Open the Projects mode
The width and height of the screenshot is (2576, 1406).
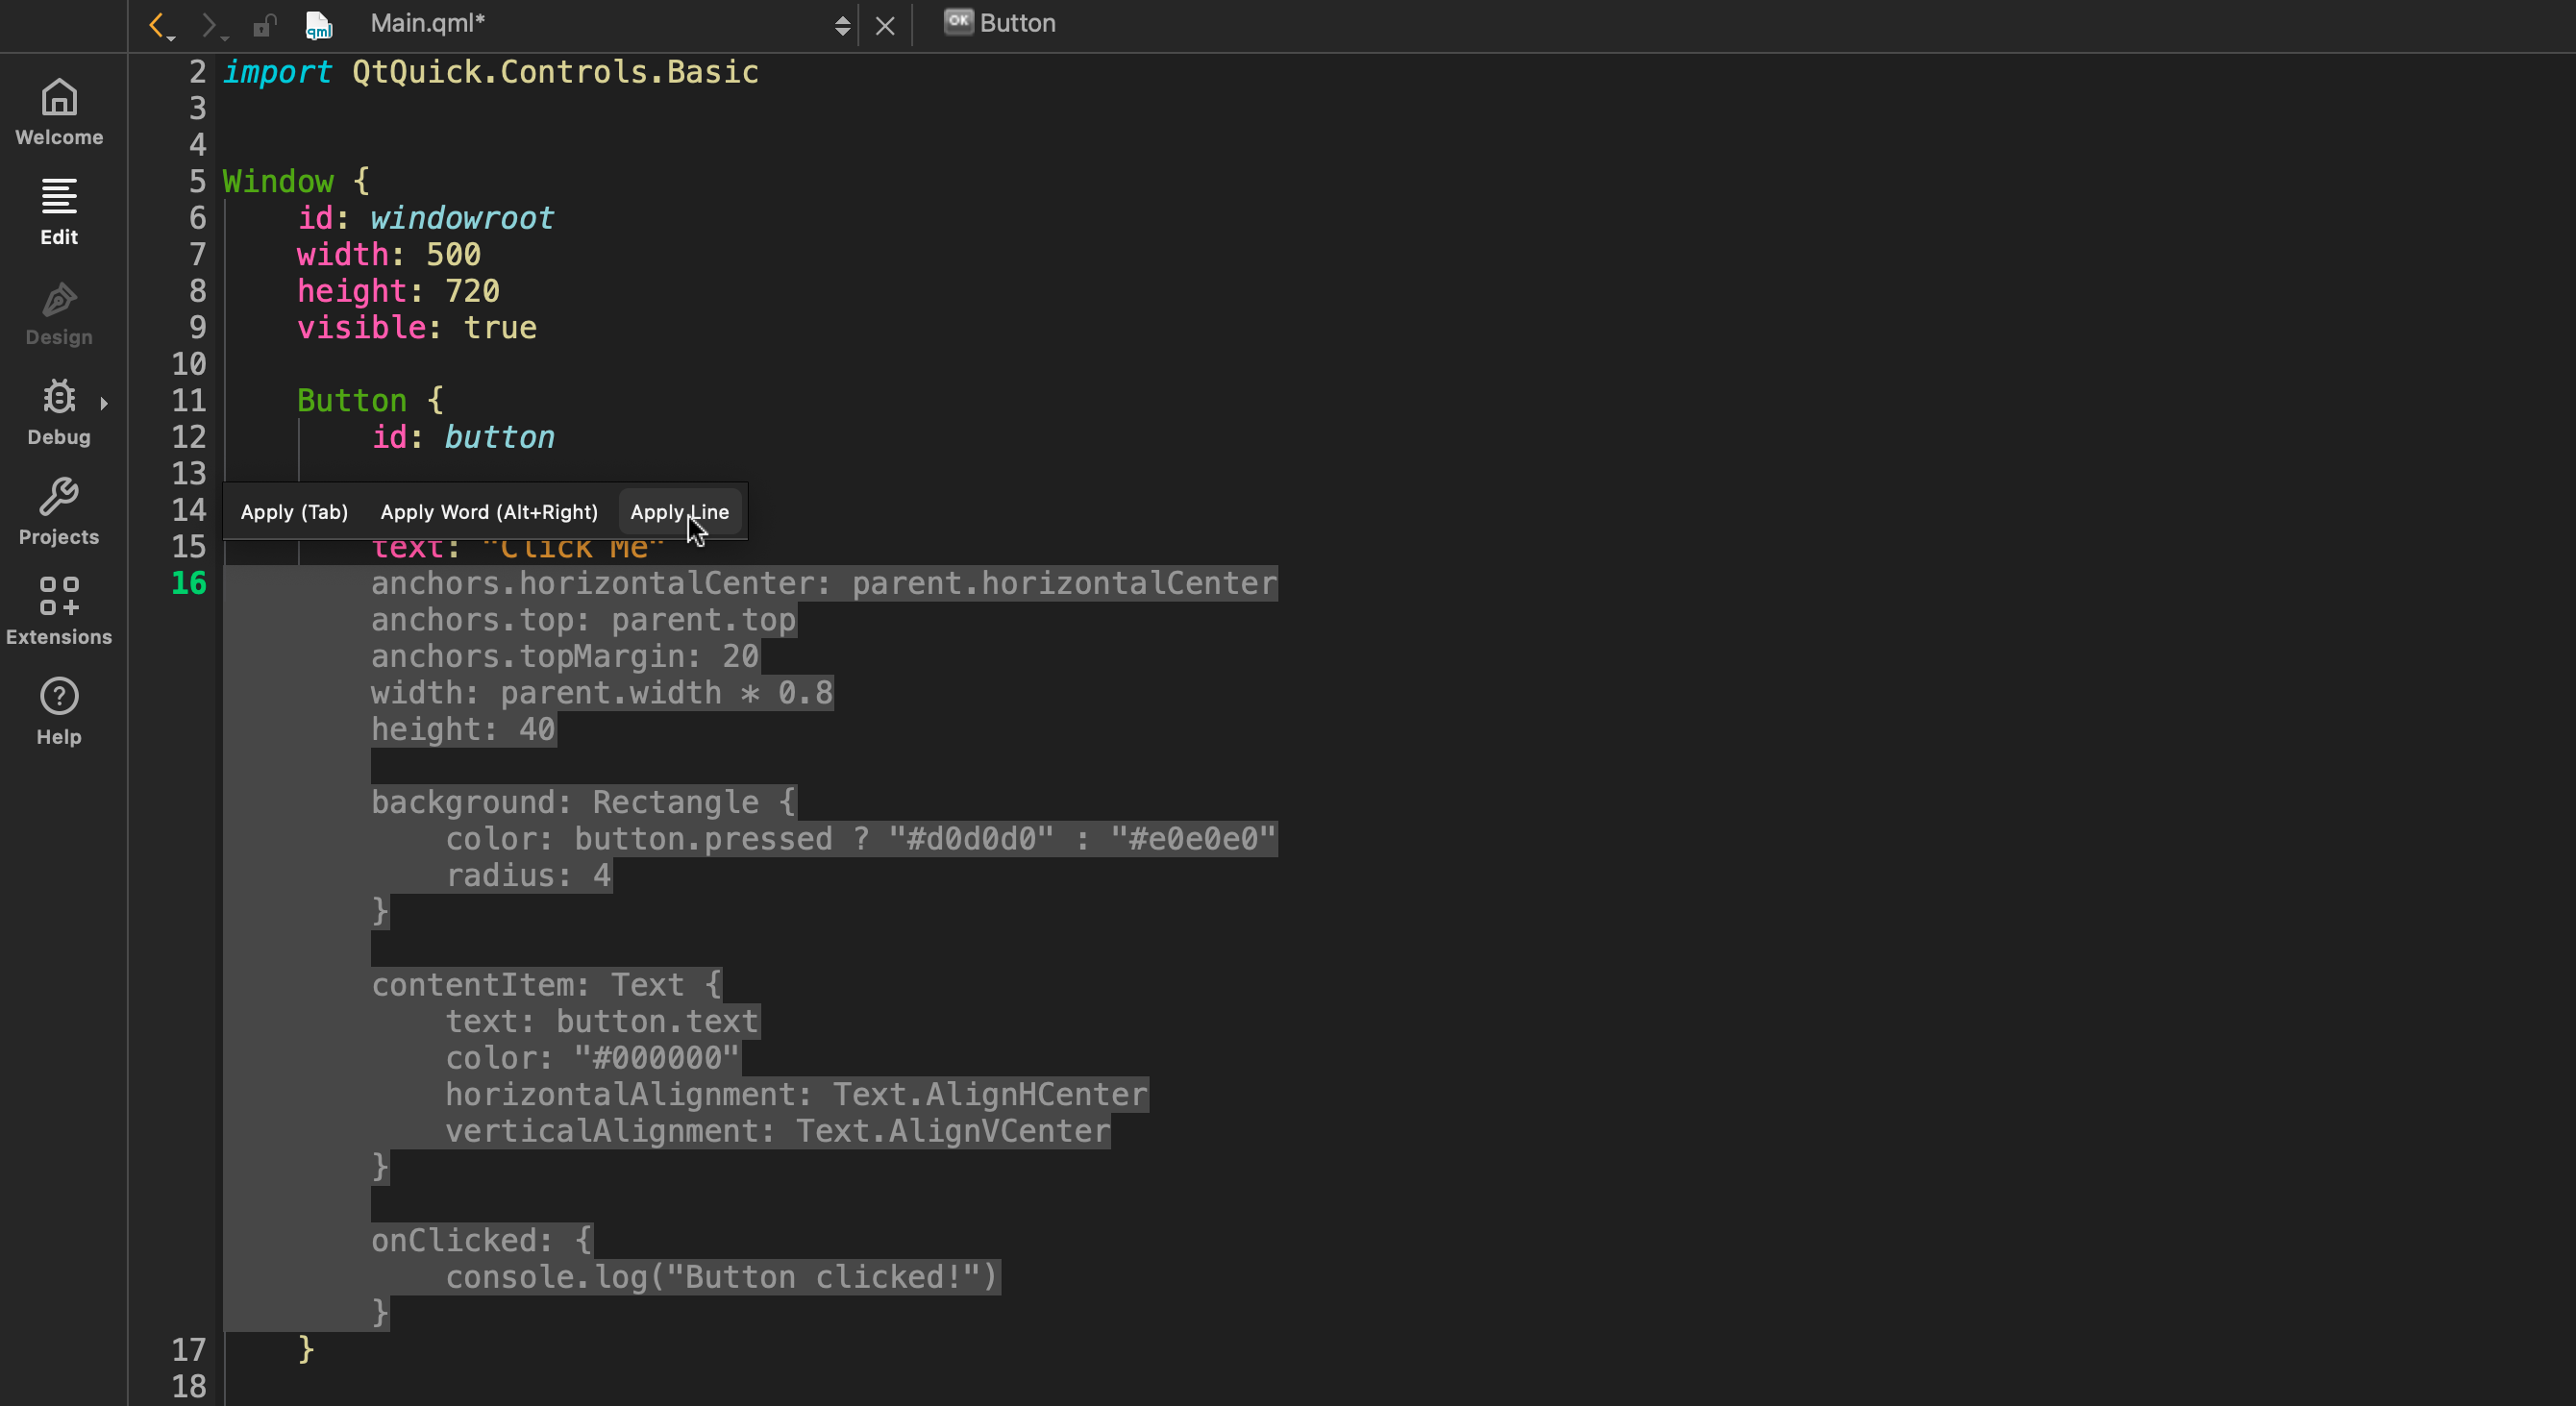pos(58,511)
